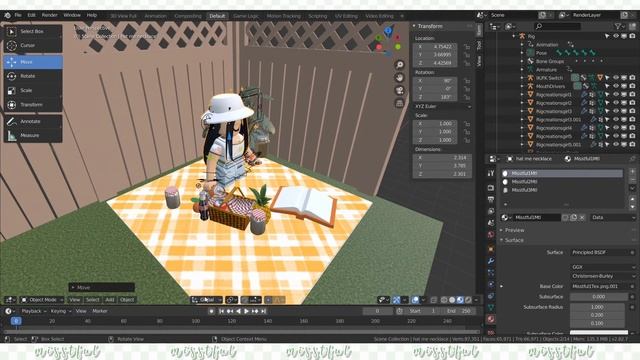Image resolution: width=640 pixels, height=360 pixels.
Task: Switch to solid viewport shading
Action: tap(452, 300)
